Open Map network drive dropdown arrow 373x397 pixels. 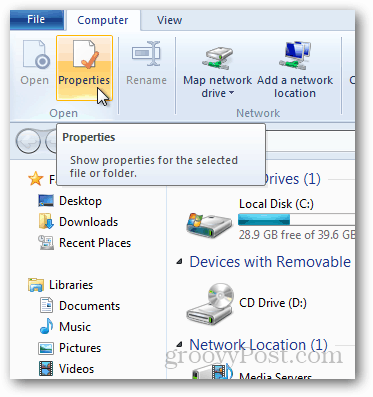tap(231, 93)
